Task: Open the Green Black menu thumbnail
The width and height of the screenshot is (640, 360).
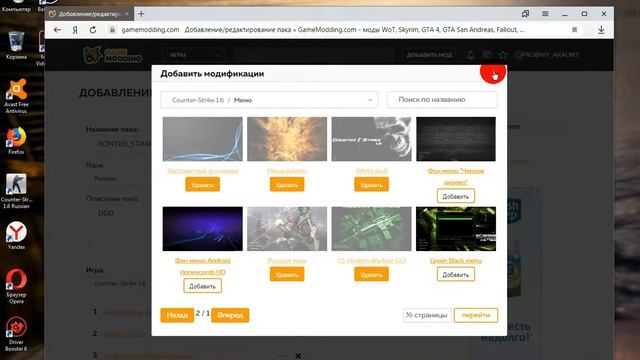Action: click(x=456, y=229)
